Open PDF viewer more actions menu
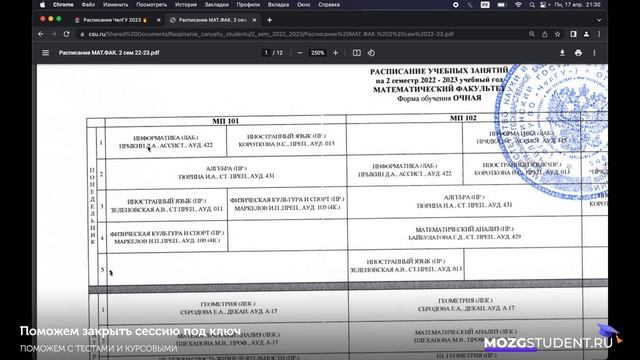Screen dimensions: 640x360 (594, 53)
